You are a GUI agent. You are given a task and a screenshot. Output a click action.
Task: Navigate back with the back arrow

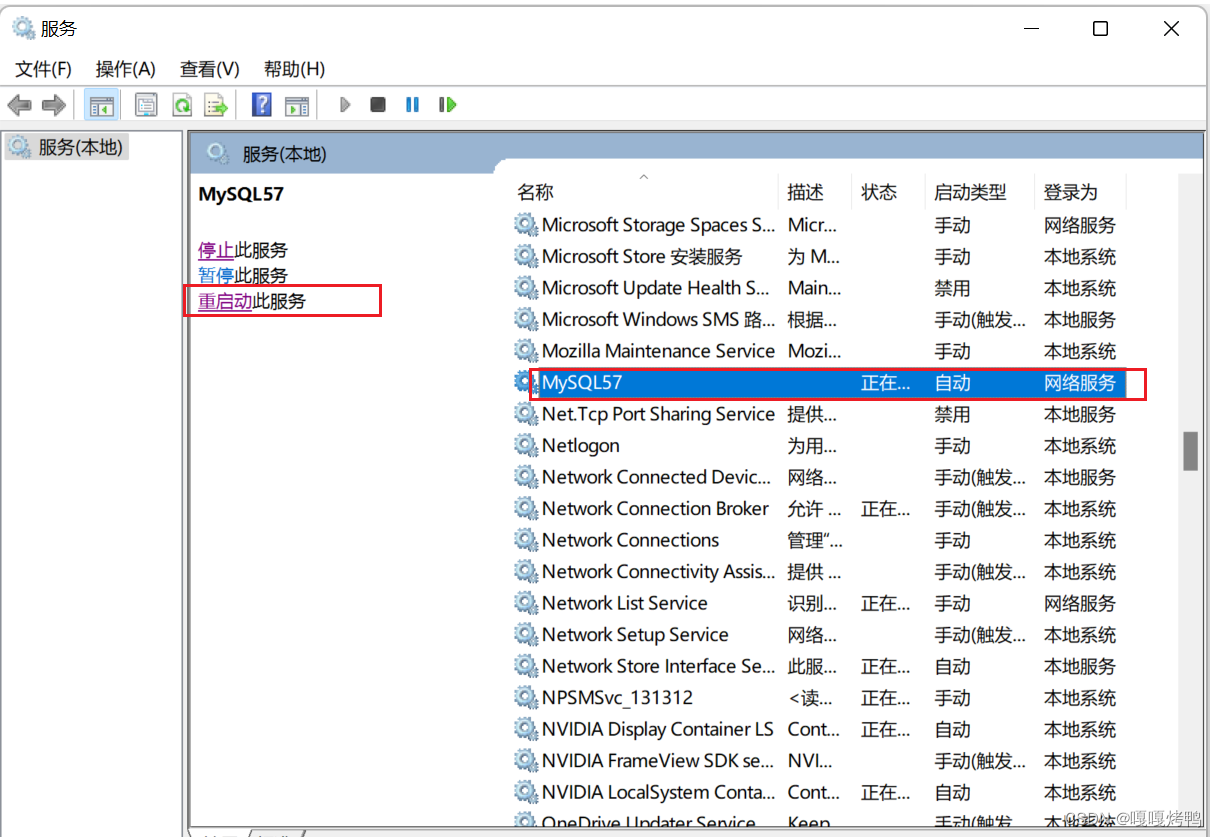[x=20, y=104]
